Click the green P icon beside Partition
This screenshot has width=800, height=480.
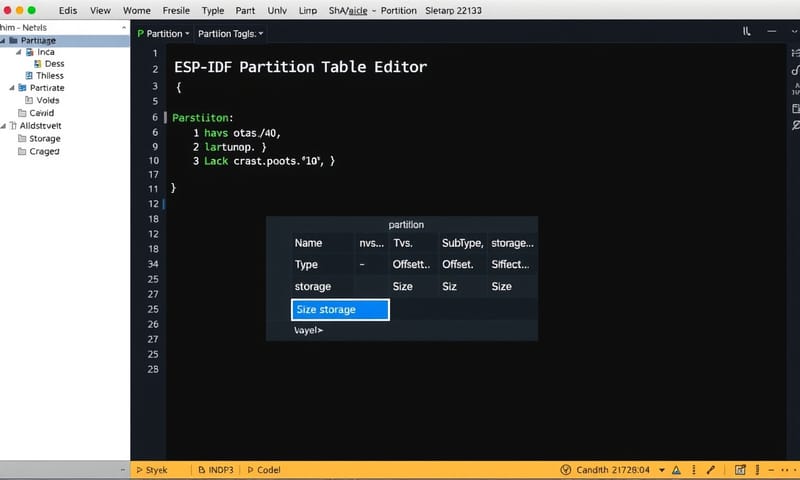pos(140,34)
